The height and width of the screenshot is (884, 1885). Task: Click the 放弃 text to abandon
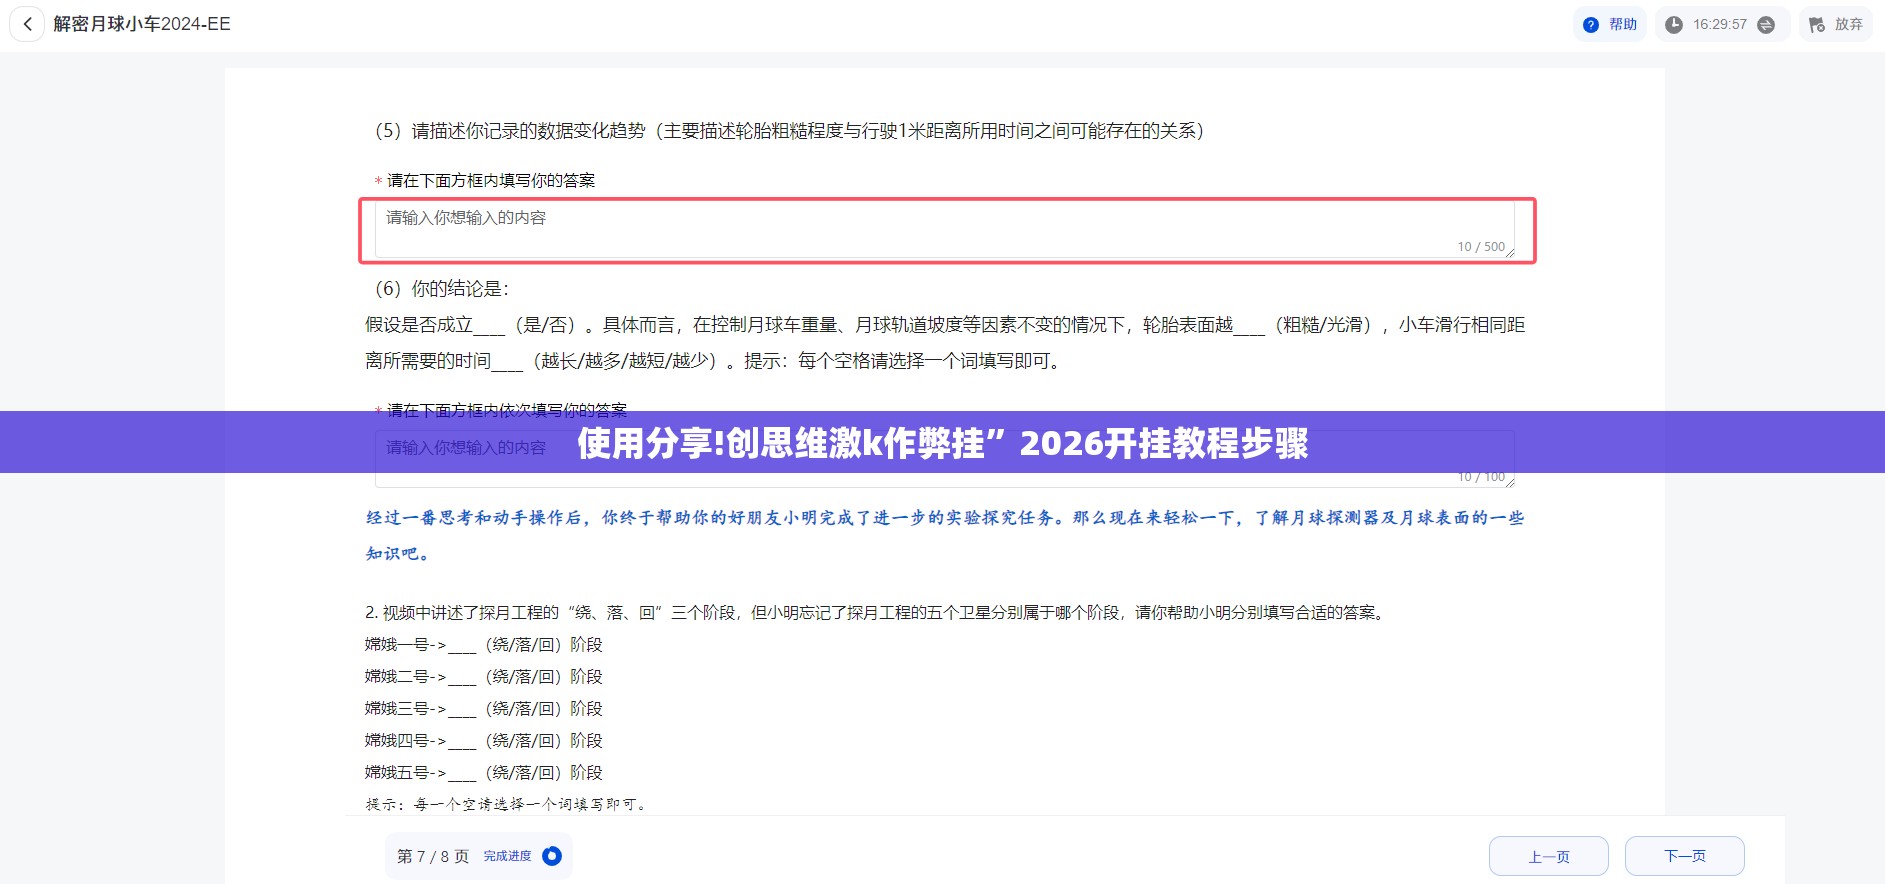tap(1848, 25)
